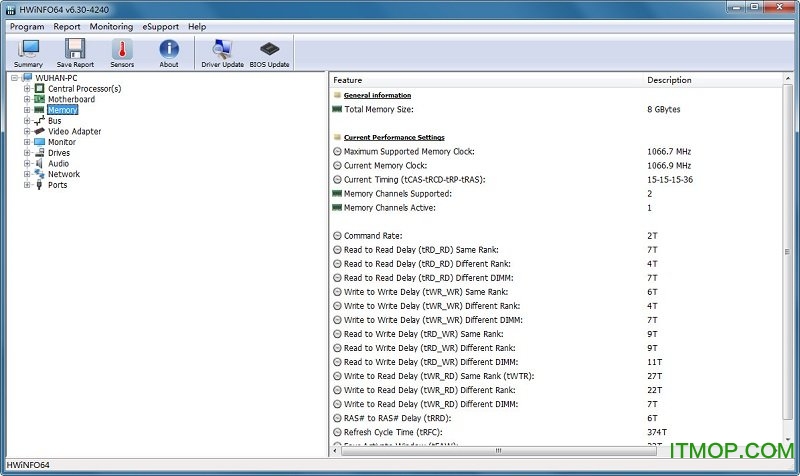
Task: Click the Memory module icon in tree
Action: [39, 110]
